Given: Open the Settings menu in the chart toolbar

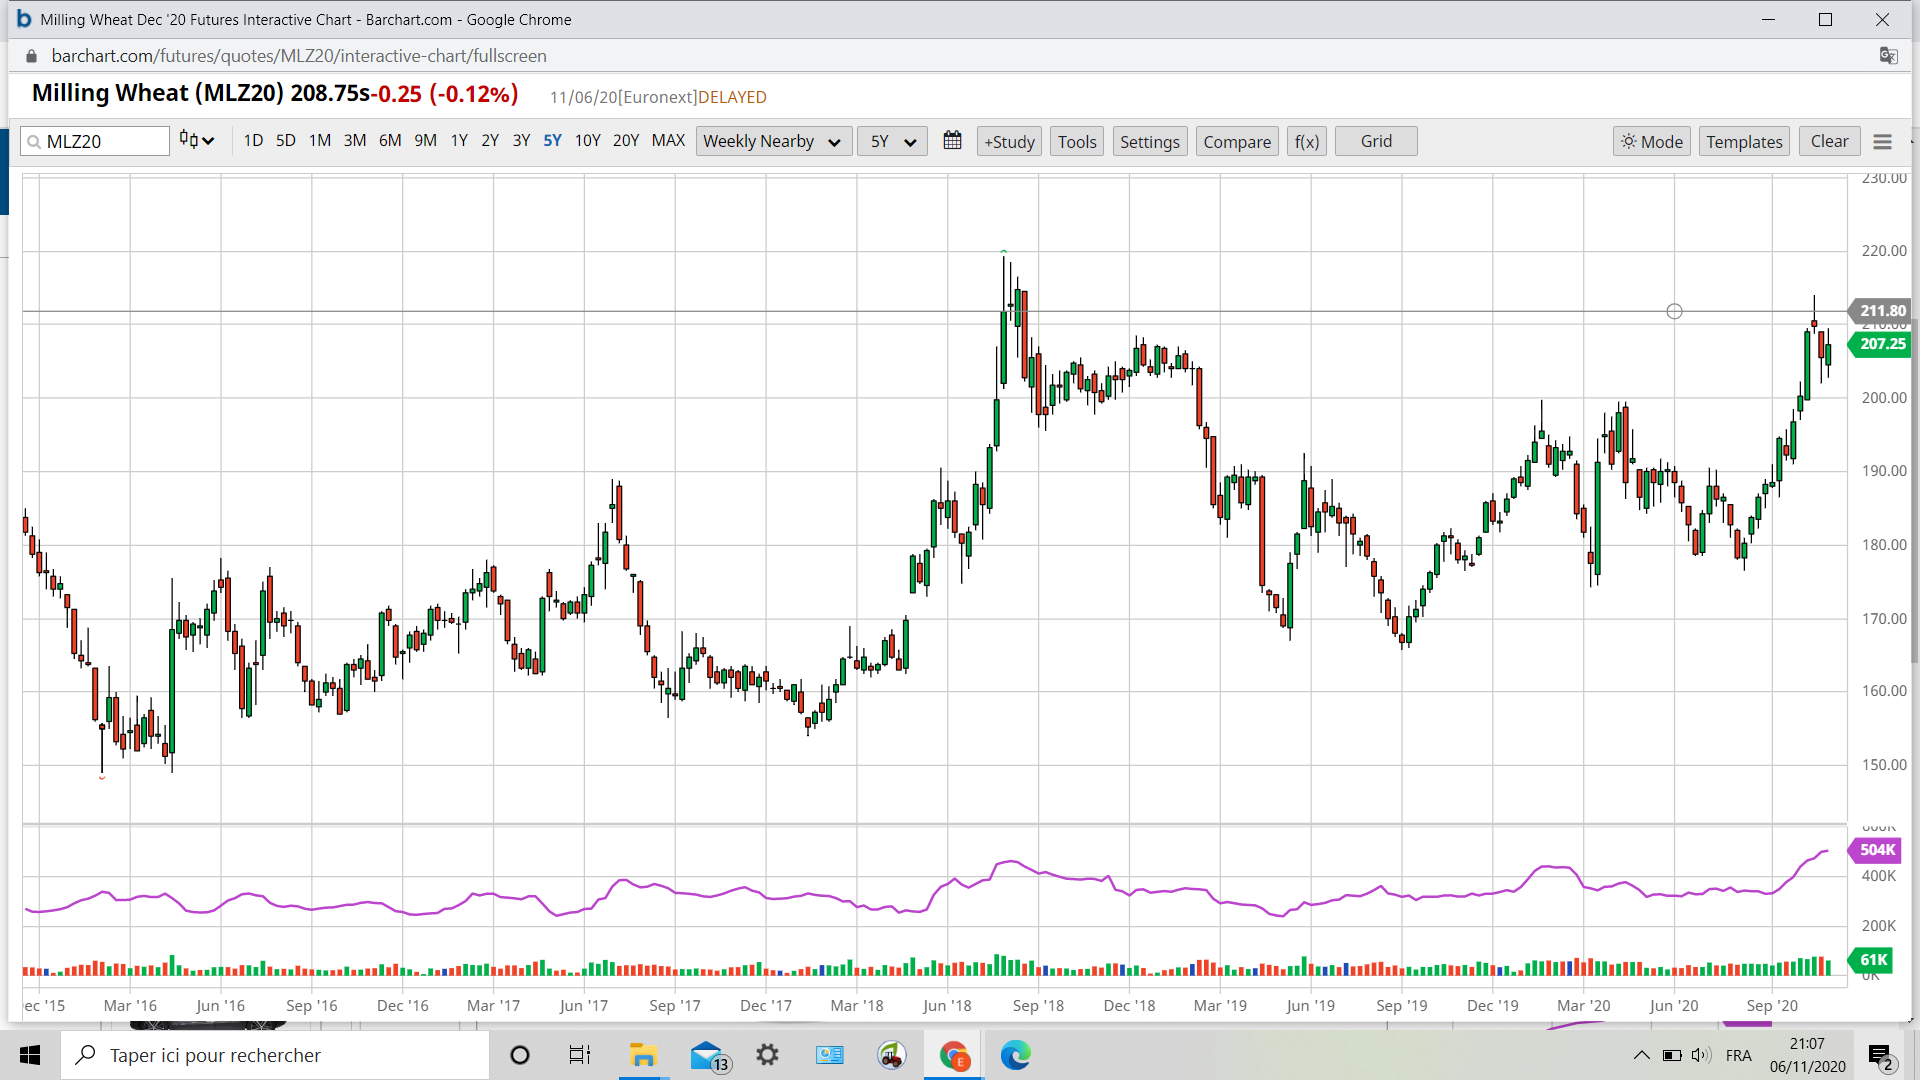Looking at the screenshot, I should pyautogui.click(x=1149, y=142).
